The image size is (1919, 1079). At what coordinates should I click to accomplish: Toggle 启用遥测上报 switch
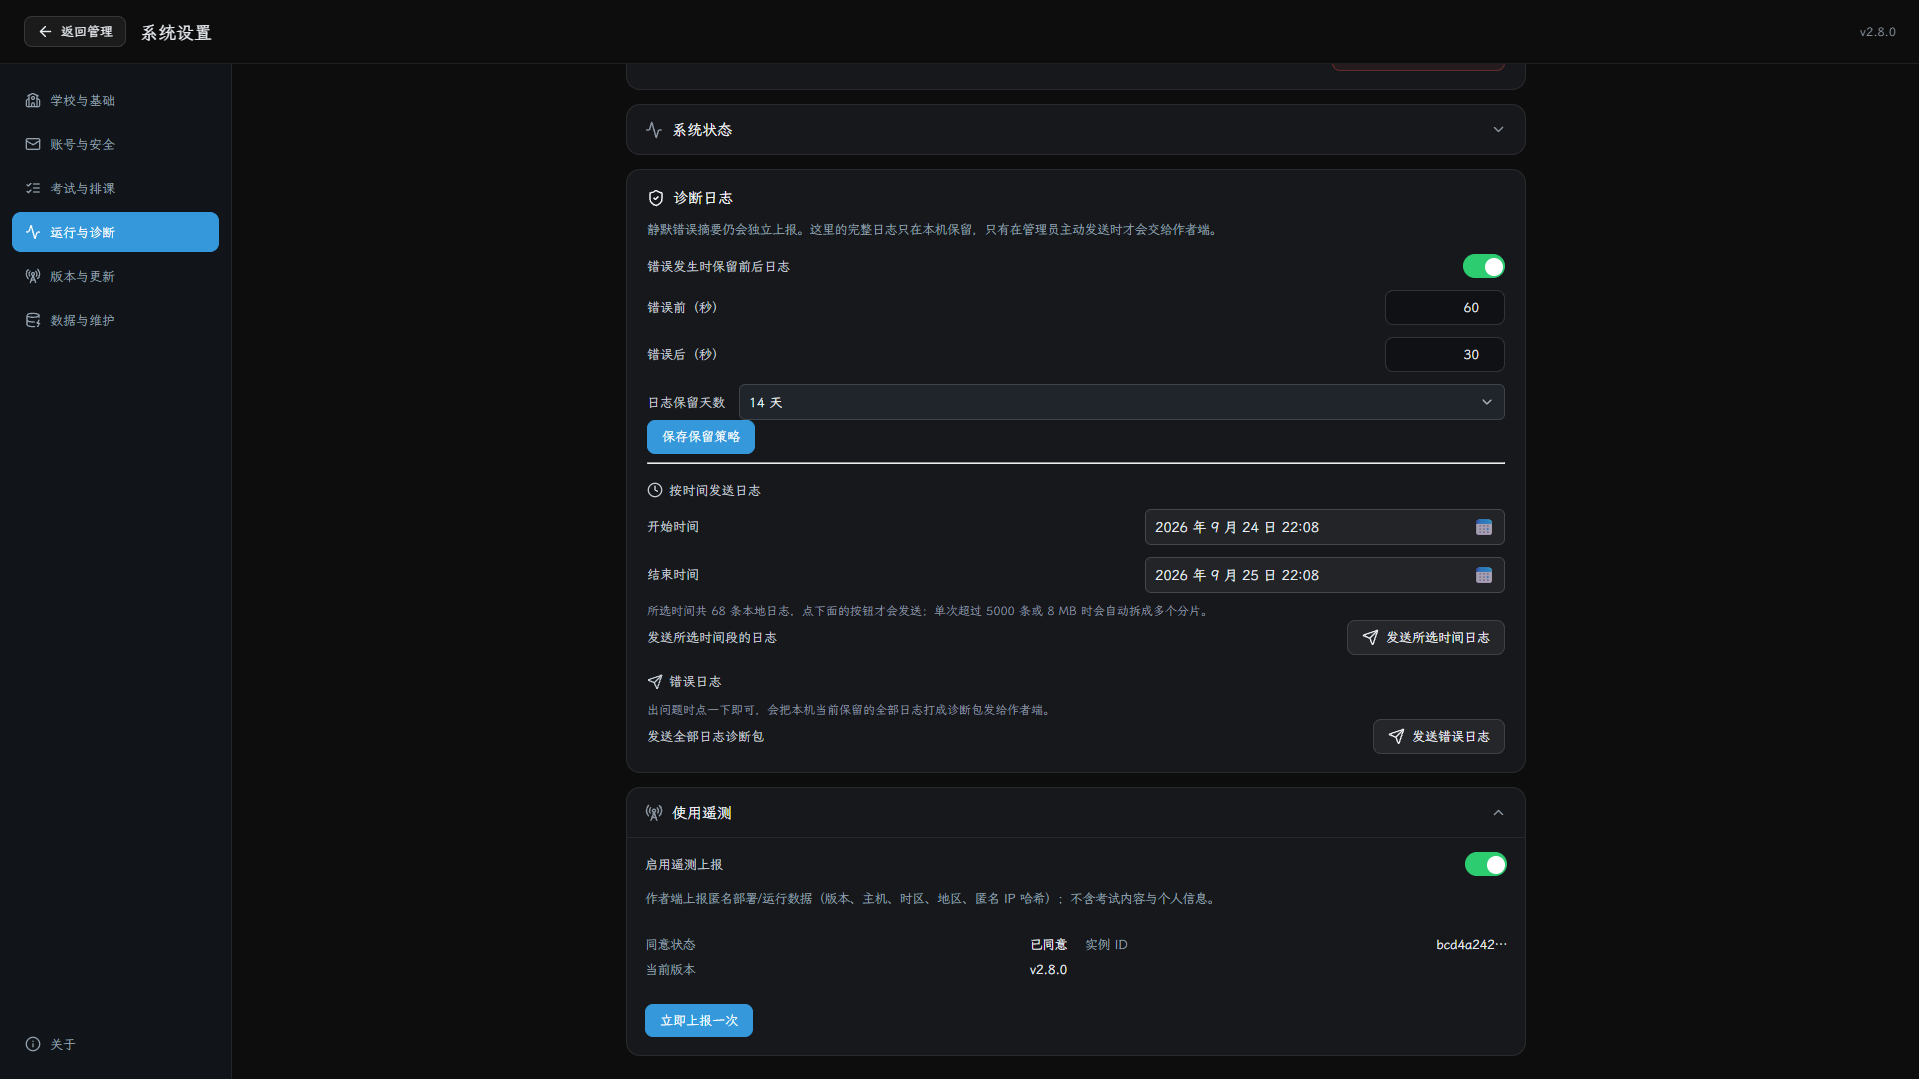[x=1486, y=864]
